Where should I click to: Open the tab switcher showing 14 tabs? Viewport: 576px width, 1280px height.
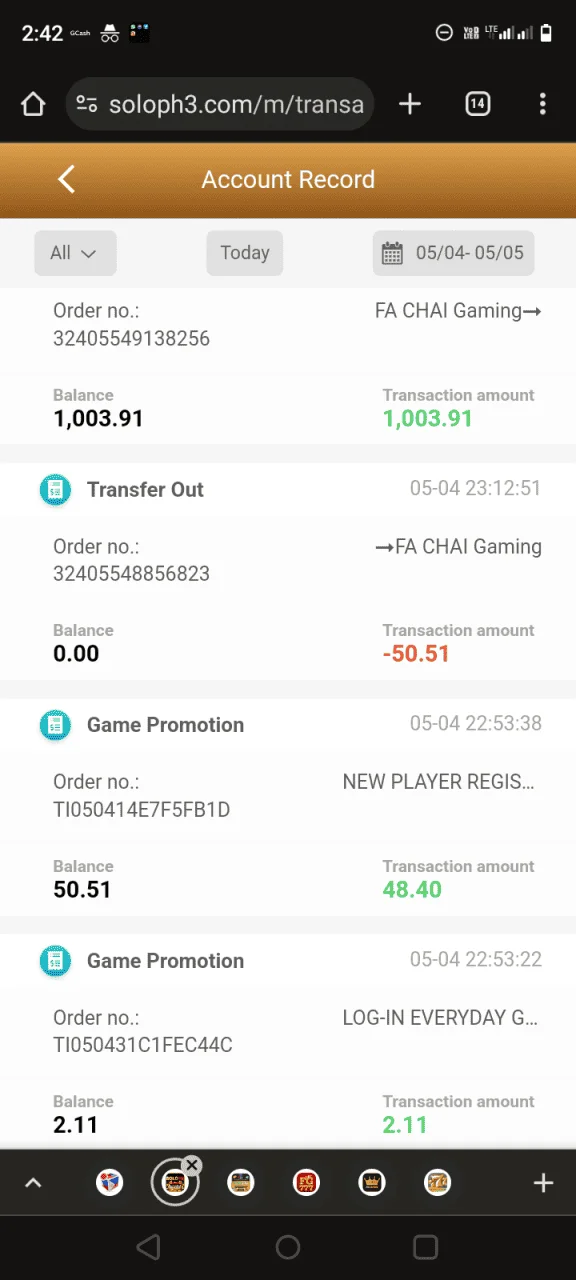(478, 104)
